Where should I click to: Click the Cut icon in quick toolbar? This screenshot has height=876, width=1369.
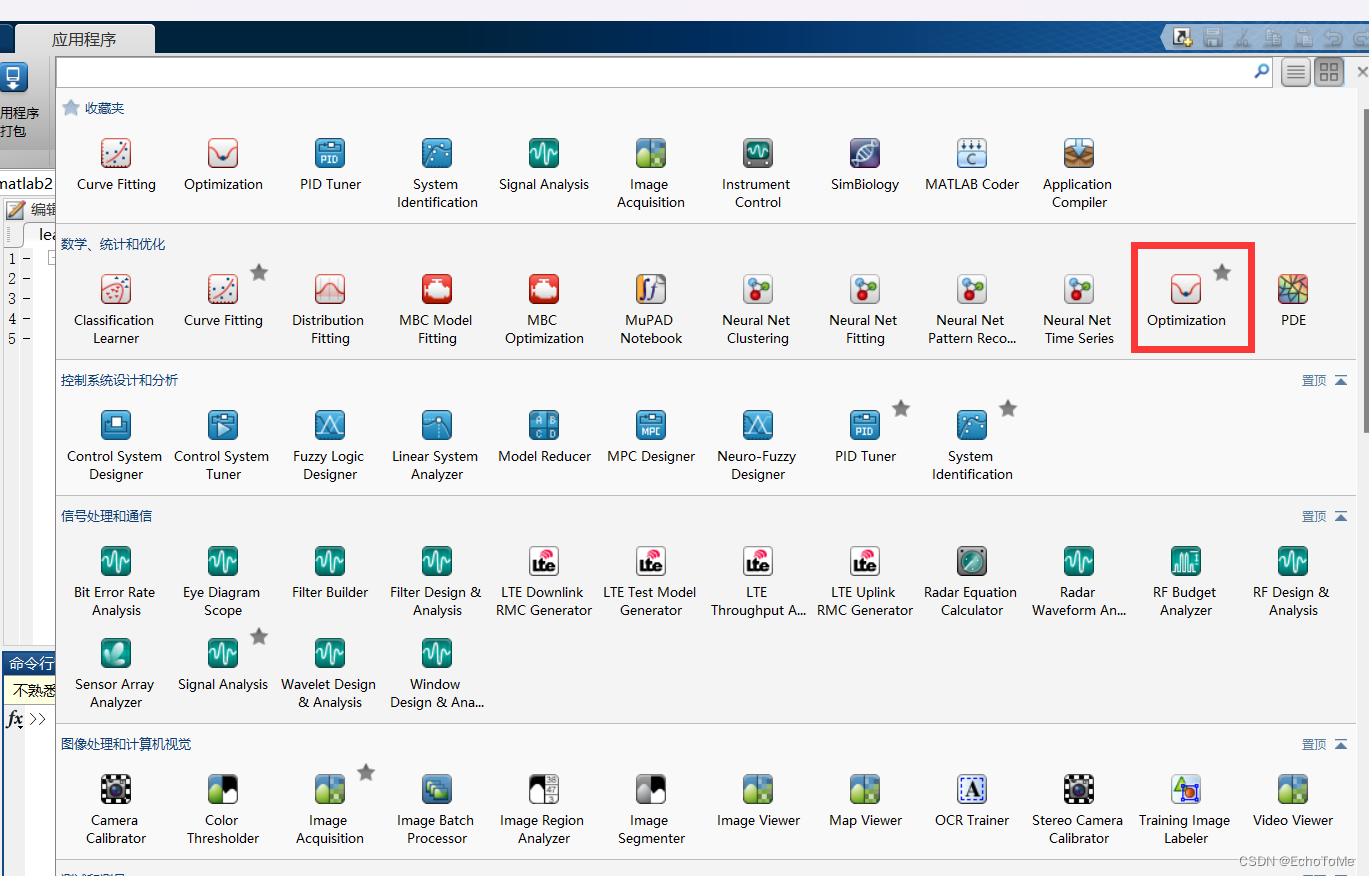coord(1242,38)
